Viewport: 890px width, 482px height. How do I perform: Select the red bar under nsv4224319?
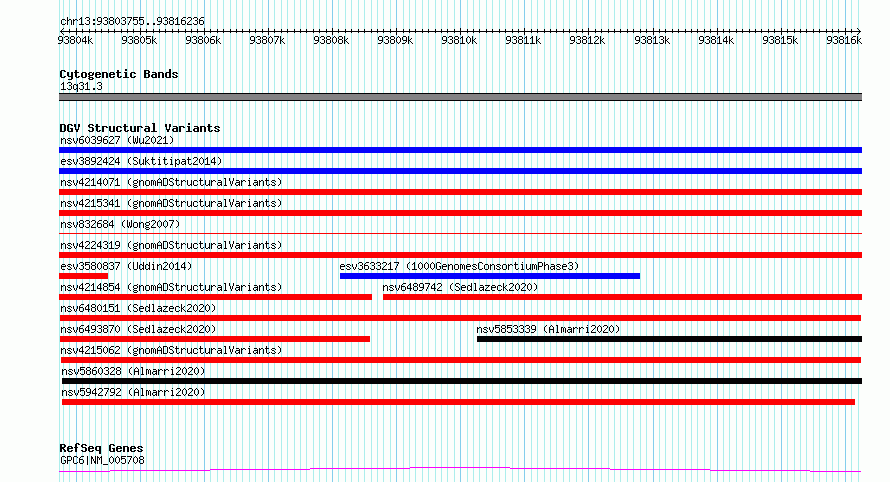coord(460,255)
